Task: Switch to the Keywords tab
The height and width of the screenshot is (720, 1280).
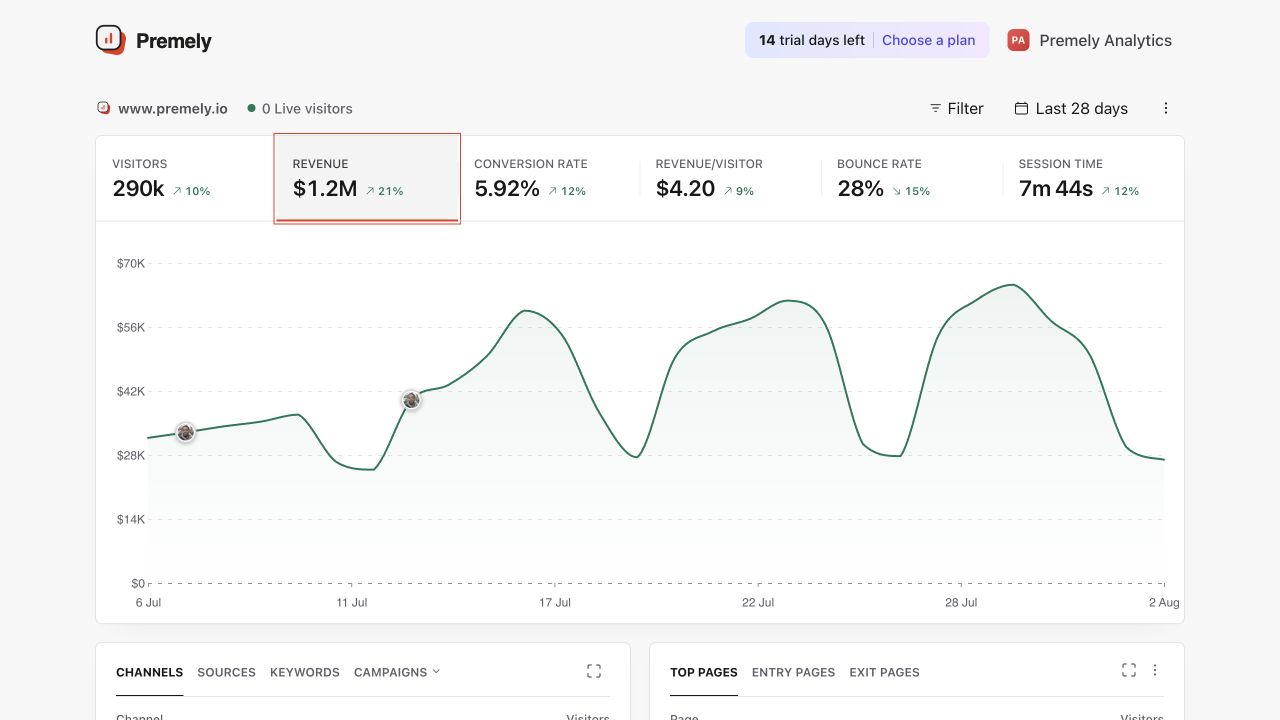Action: click(305, 672)
